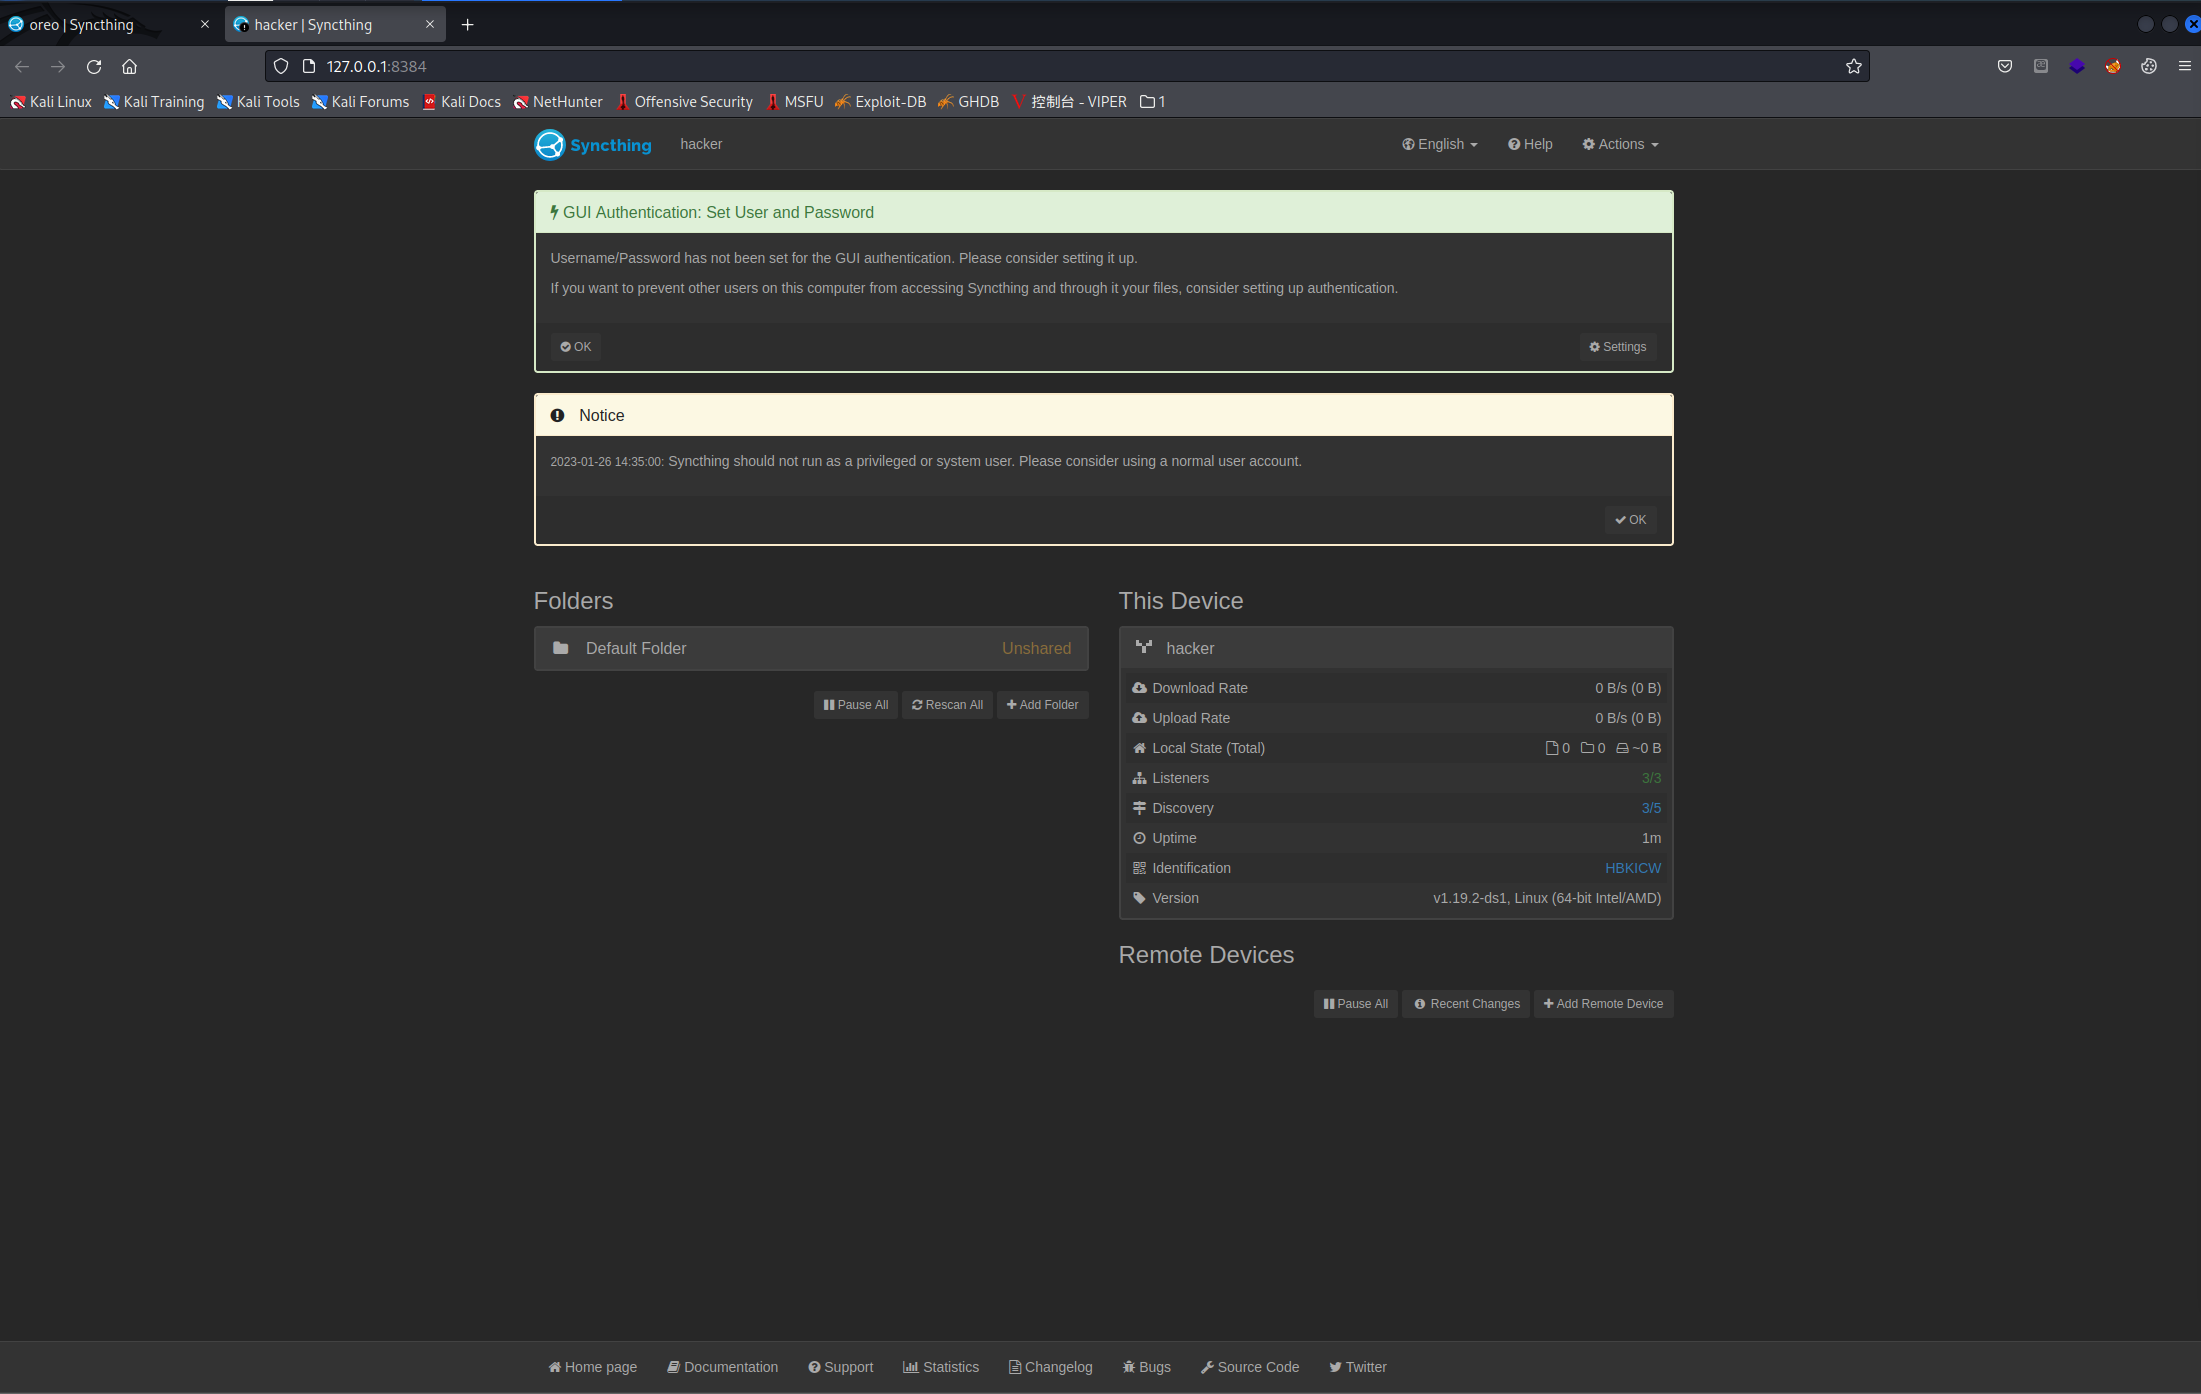Screen dimensions: 2201x1394
Task: Click the local state disk size icon
Action: tap(1622, 748)
